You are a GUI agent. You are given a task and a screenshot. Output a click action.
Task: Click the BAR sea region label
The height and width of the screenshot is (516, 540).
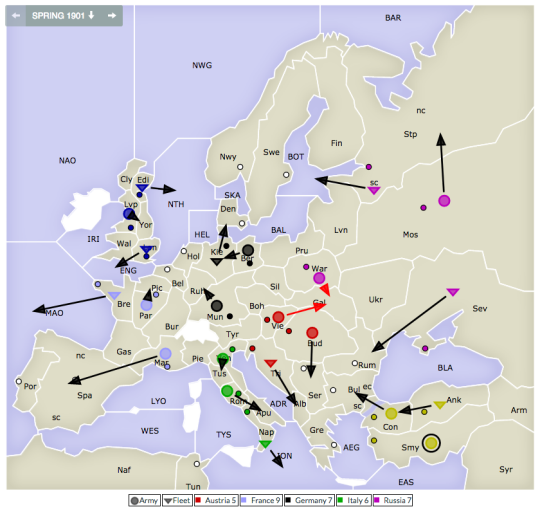coord(393,18)
